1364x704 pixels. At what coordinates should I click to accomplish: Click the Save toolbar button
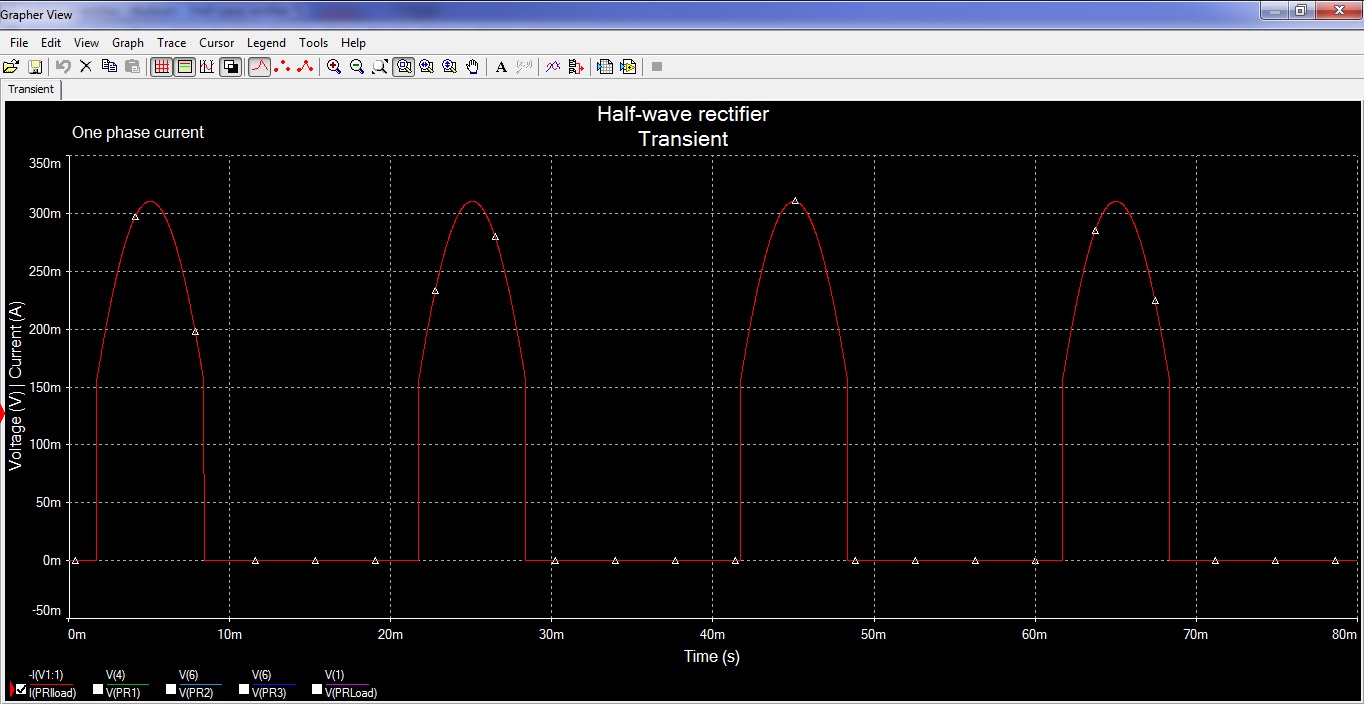(34, 66)
